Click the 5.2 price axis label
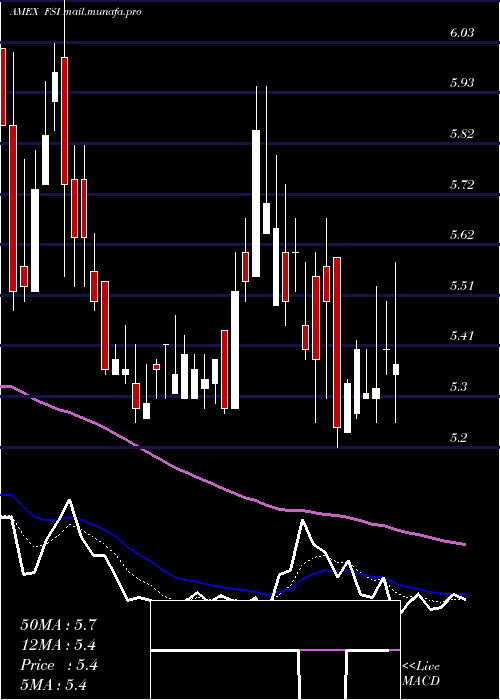 pos(458,437)
